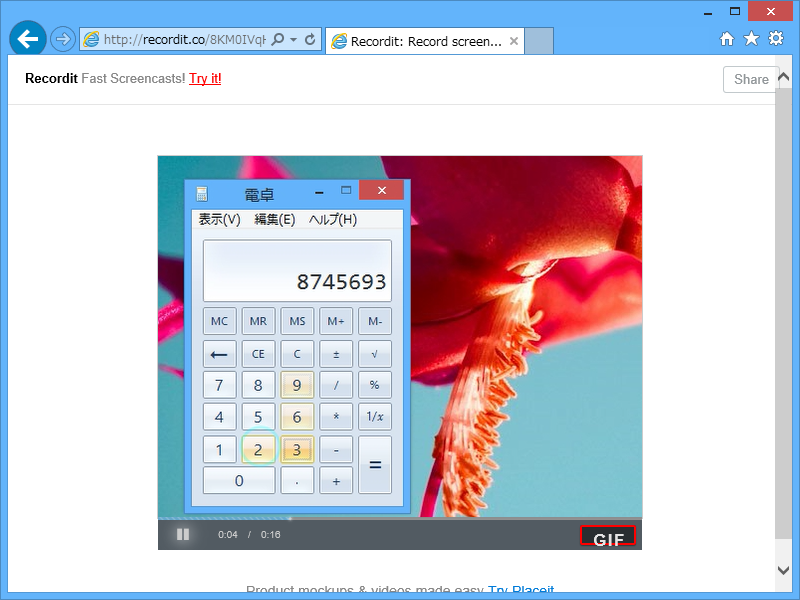
Task: Click the equals key
Action: pyautogui.click(x=375, y=465)
